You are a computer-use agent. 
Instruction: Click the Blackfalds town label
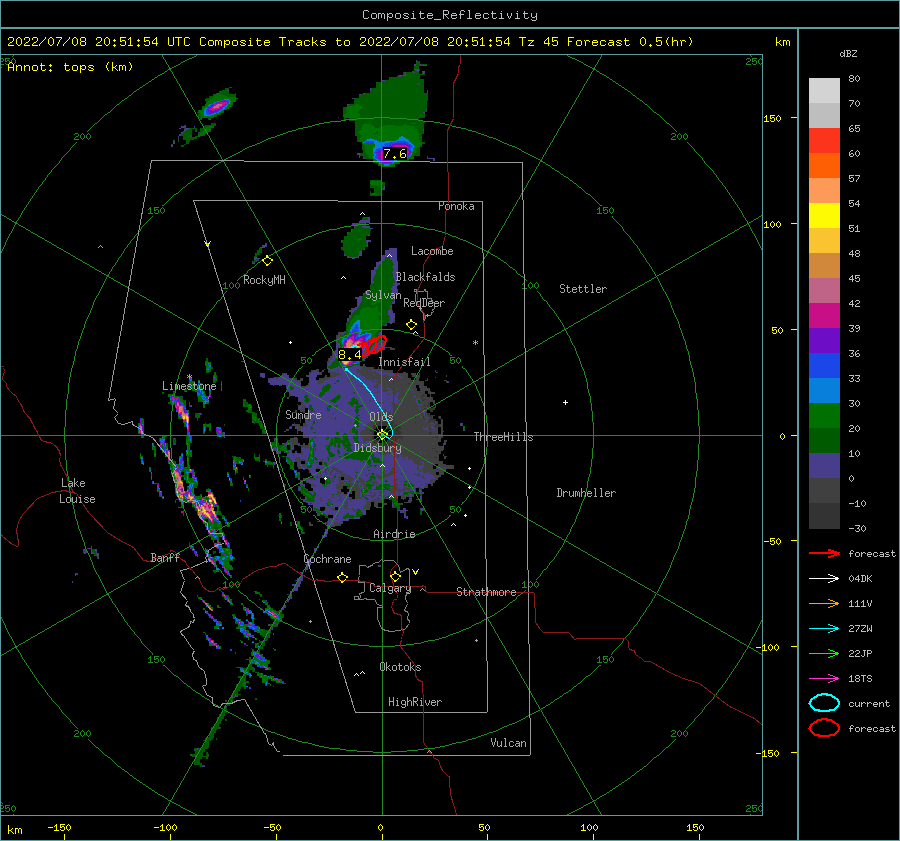pos(425,277)
